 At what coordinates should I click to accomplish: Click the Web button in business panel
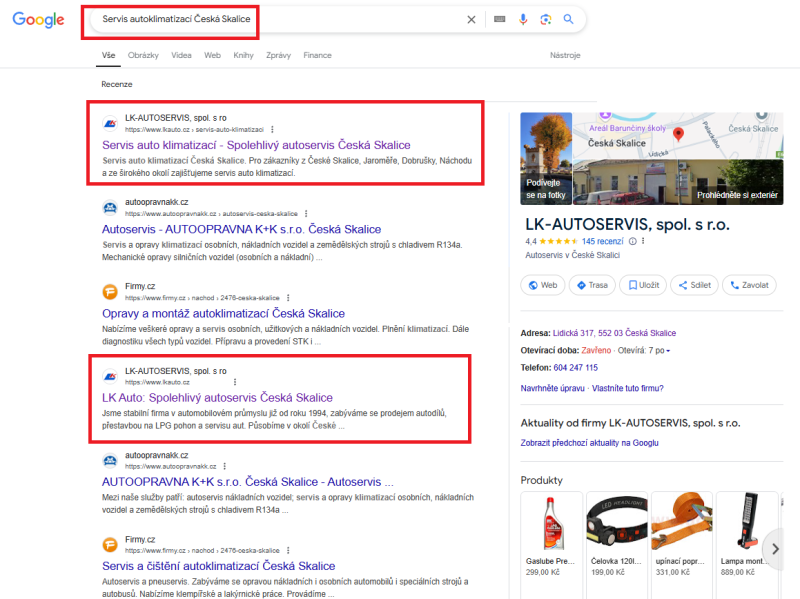[x=543, y=285]
